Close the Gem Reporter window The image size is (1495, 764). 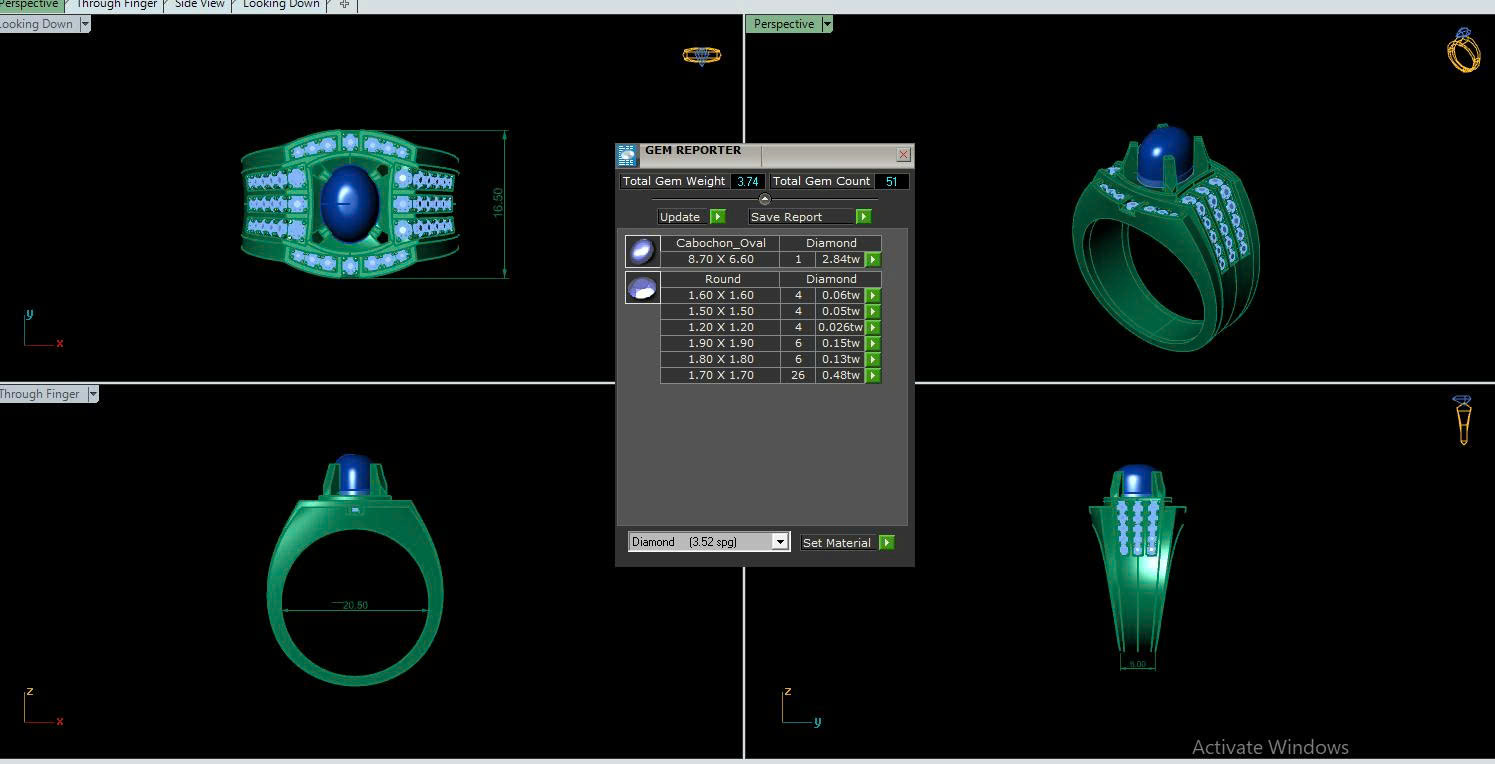[x=903, y=155]
